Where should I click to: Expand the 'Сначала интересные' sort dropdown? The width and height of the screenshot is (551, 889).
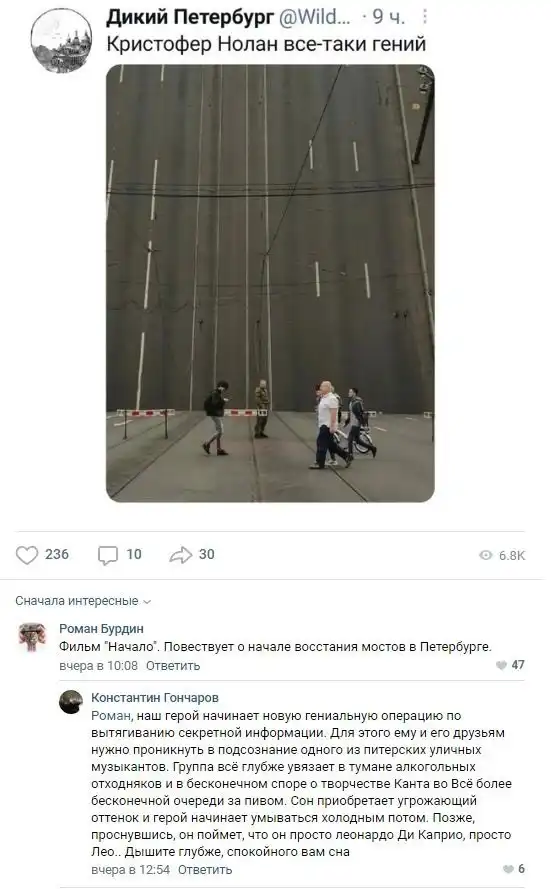point(83,601)
